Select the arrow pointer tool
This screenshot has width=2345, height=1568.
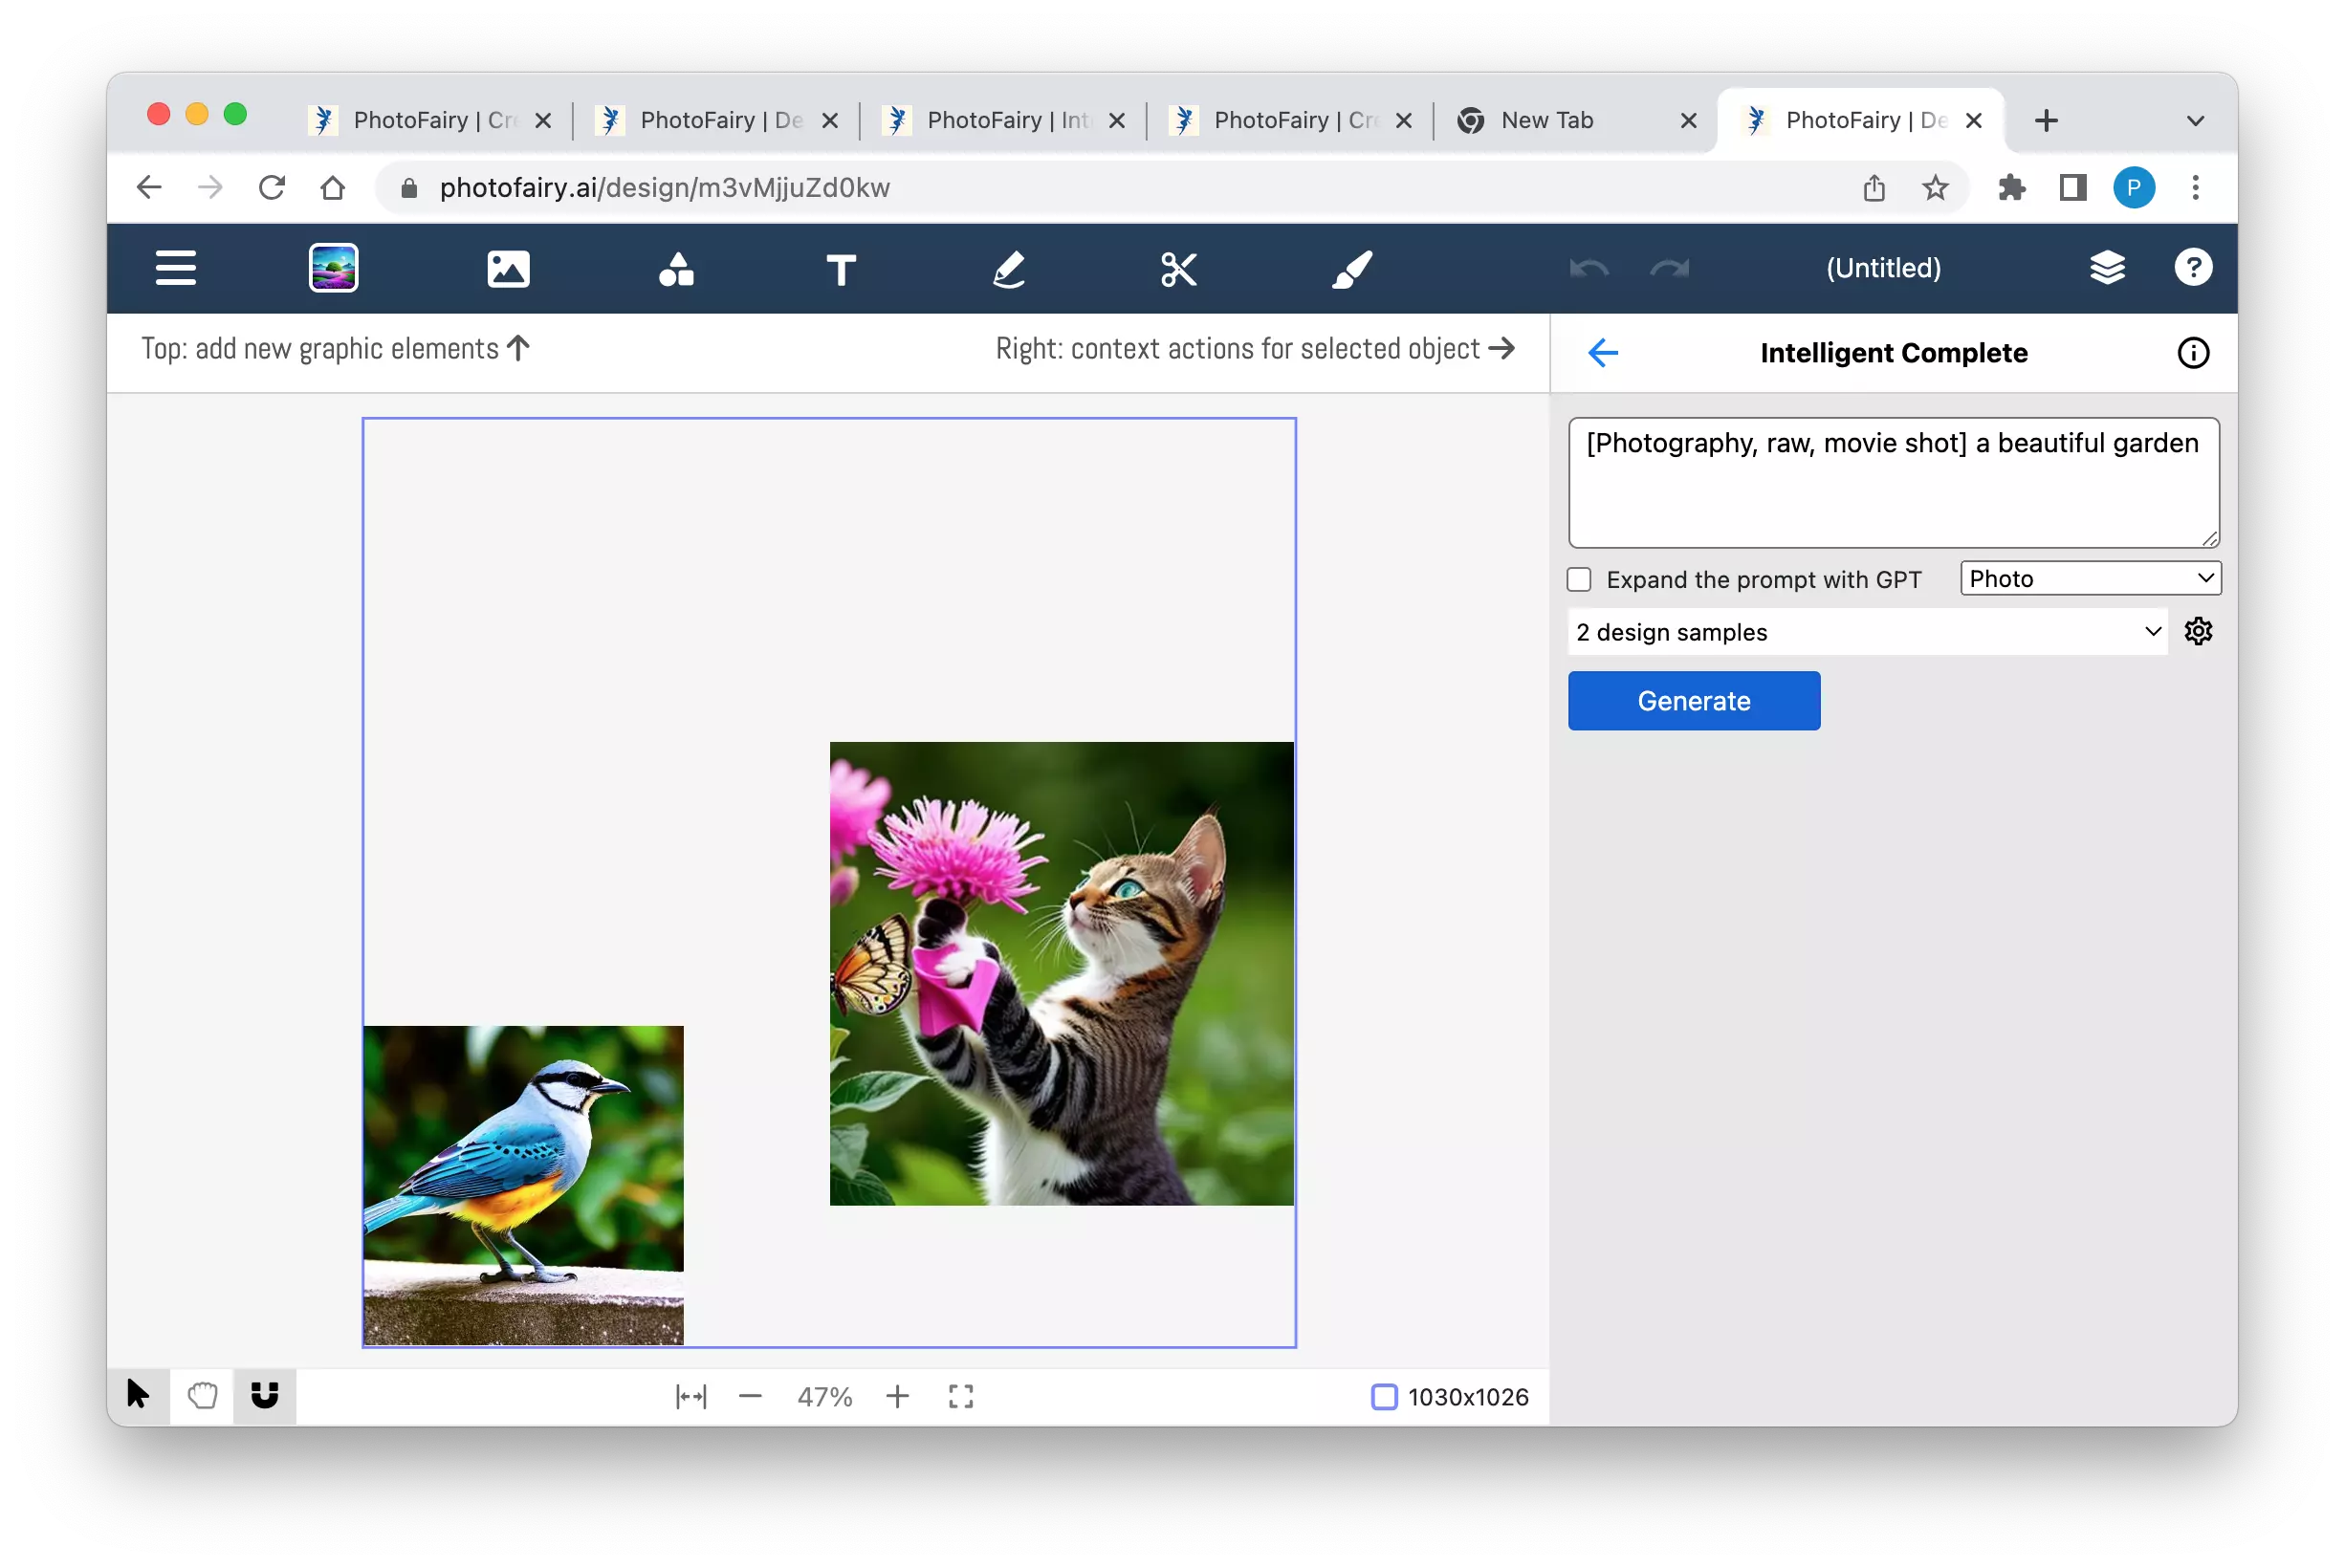138,1395
